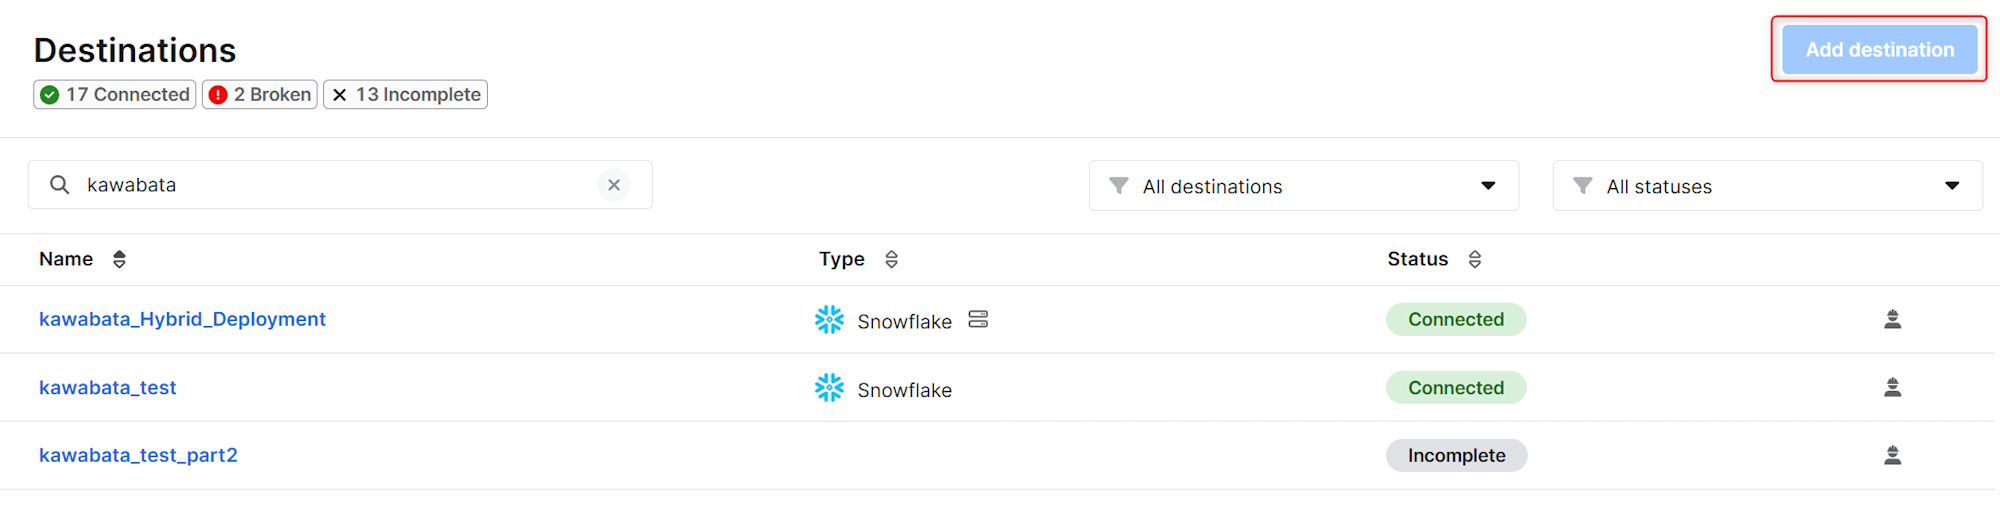
Task: Click the search magnifier icon
Action: coord(60,185)
